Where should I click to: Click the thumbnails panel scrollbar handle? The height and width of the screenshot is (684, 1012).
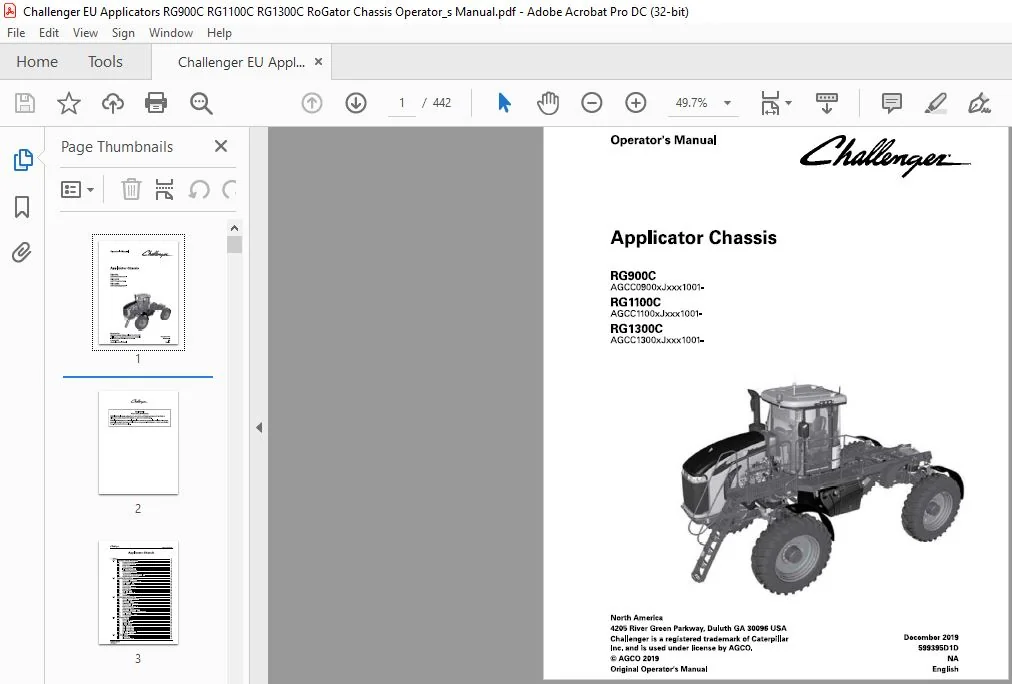point(234,245)
